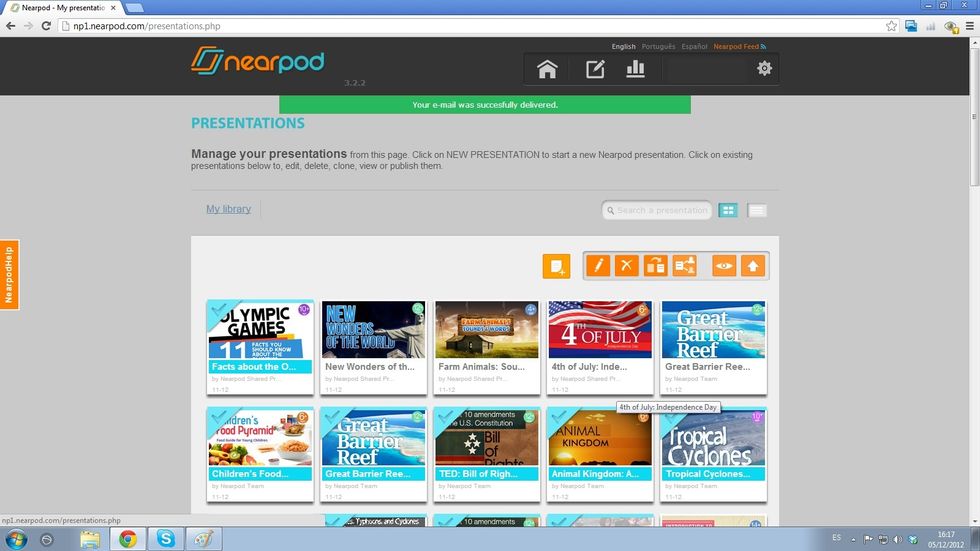Click the green email delivered notification
Screen dimensions: 980x551
coord(485,104)
